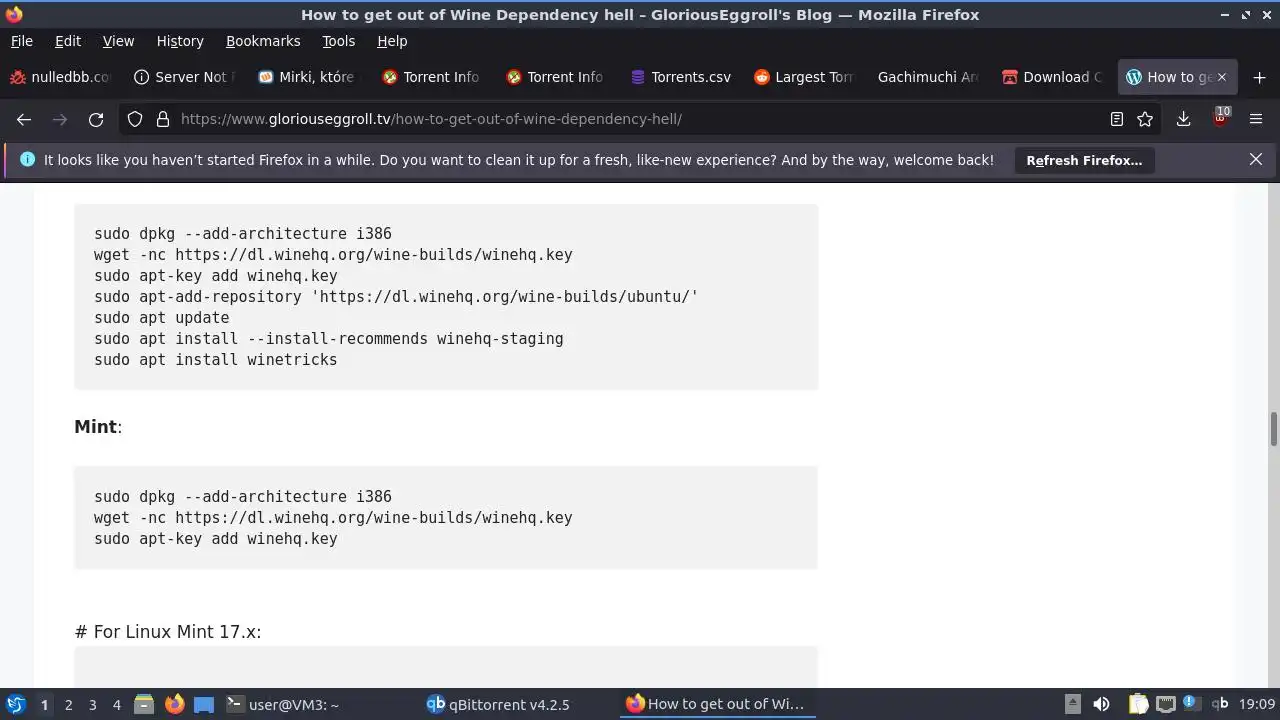This screenshot has width=1280, height=720.
Task: Open the qBittorrent tray icon
Action: (x=1220, y=704)
